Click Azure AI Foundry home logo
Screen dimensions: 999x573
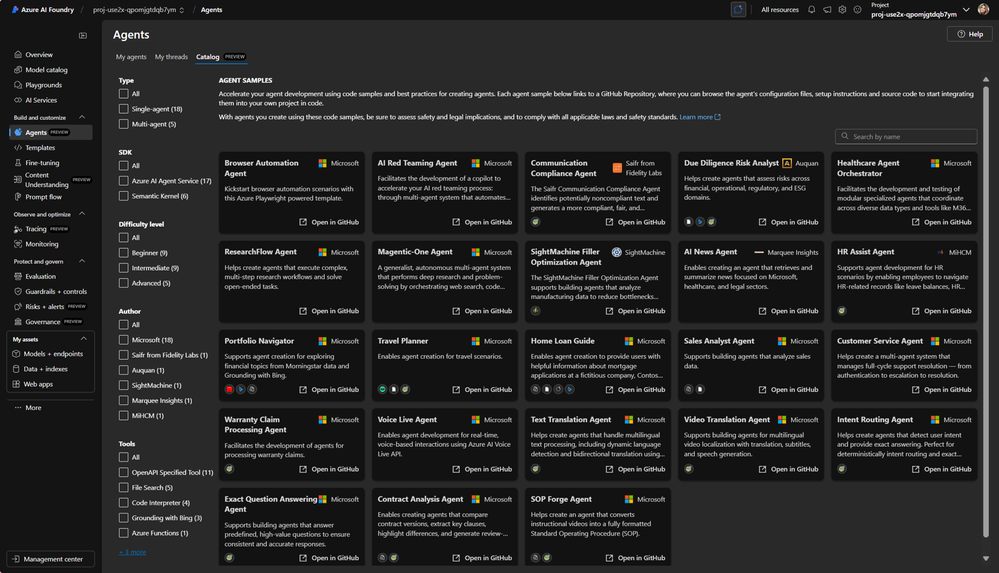[43, 10]
